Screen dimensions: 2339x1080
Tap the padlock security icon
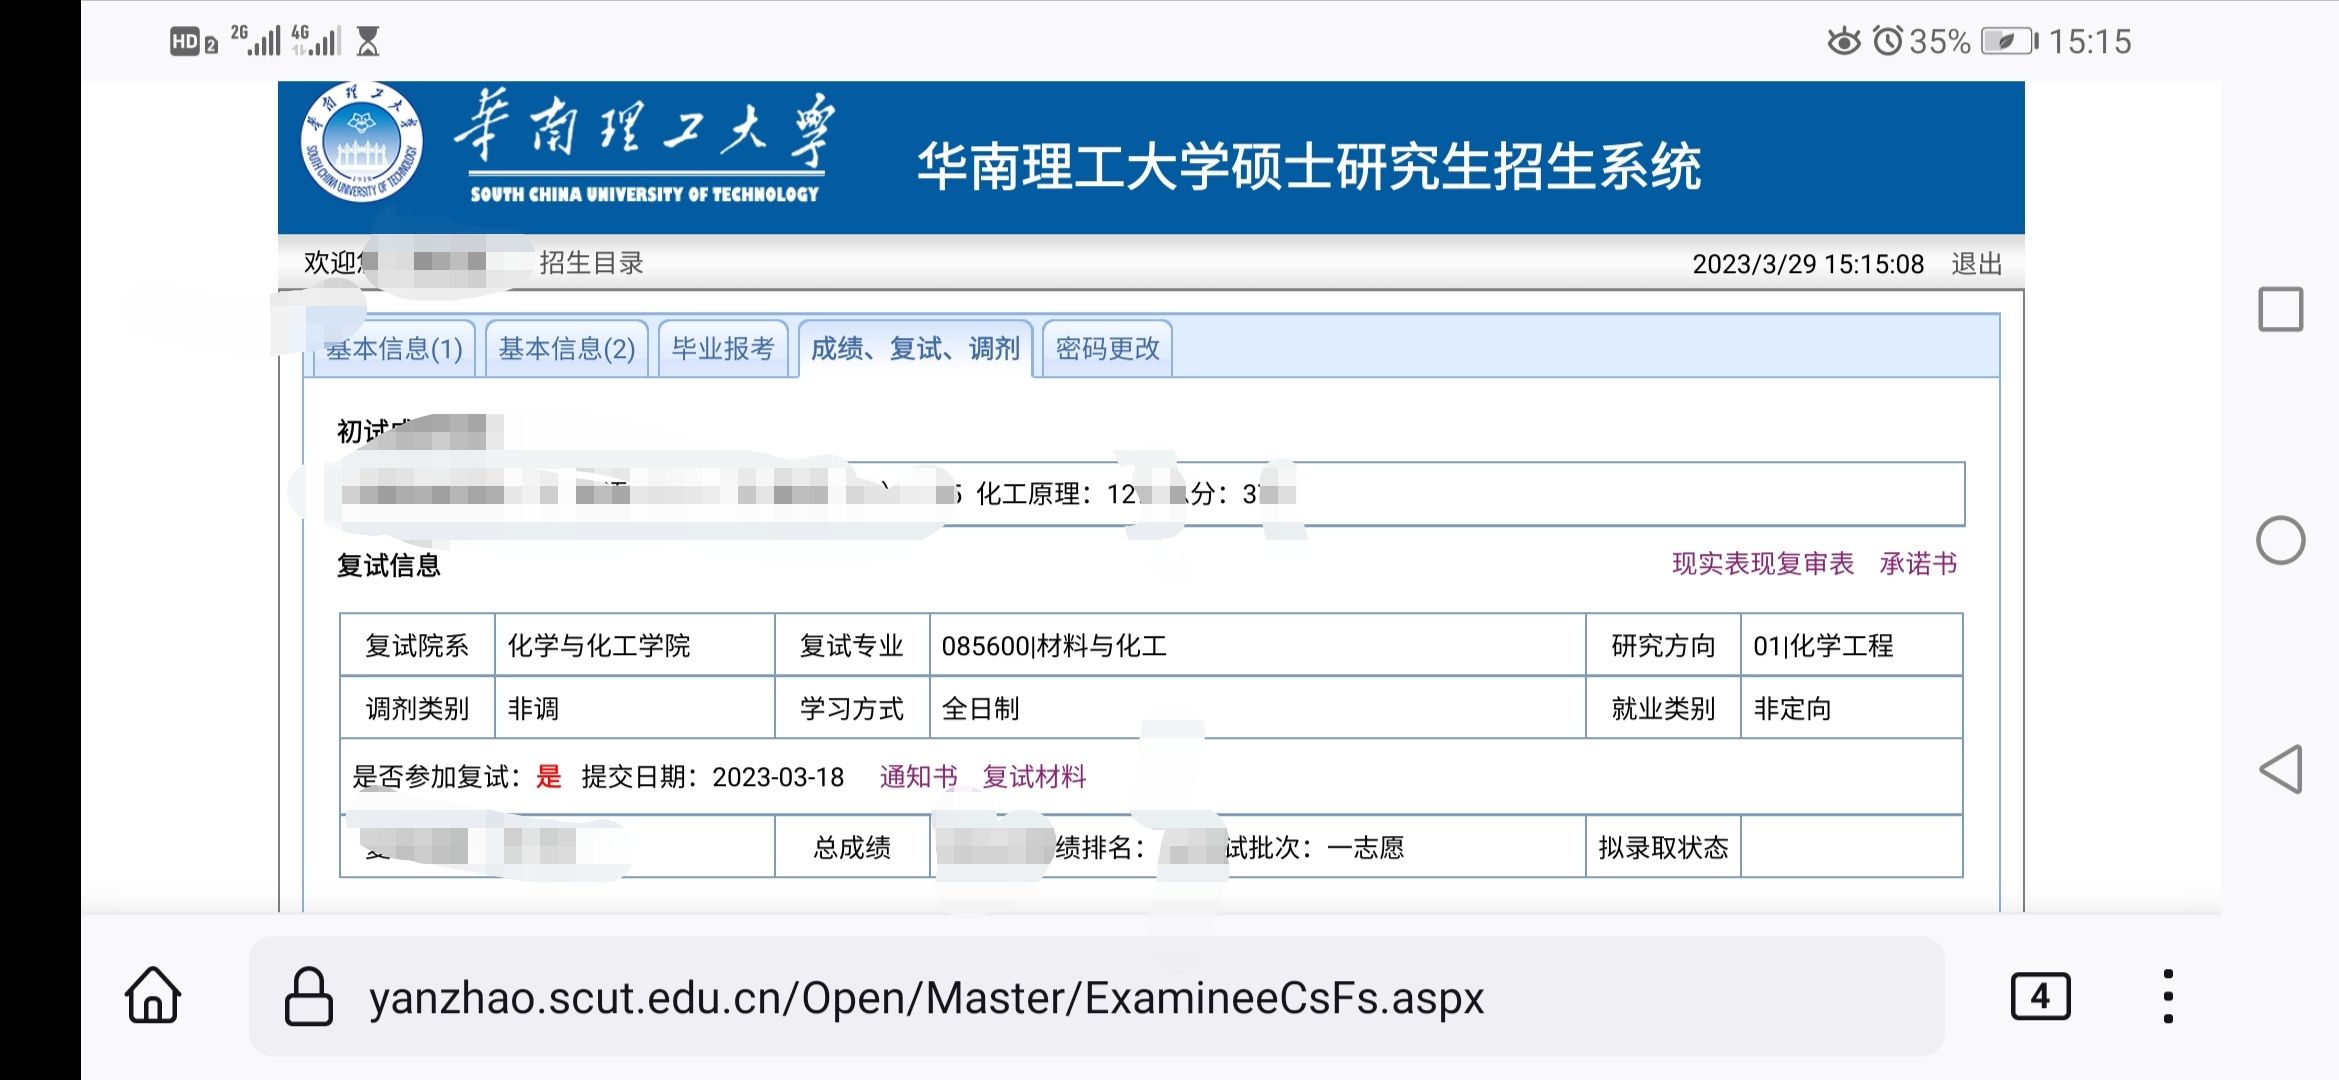308,996
